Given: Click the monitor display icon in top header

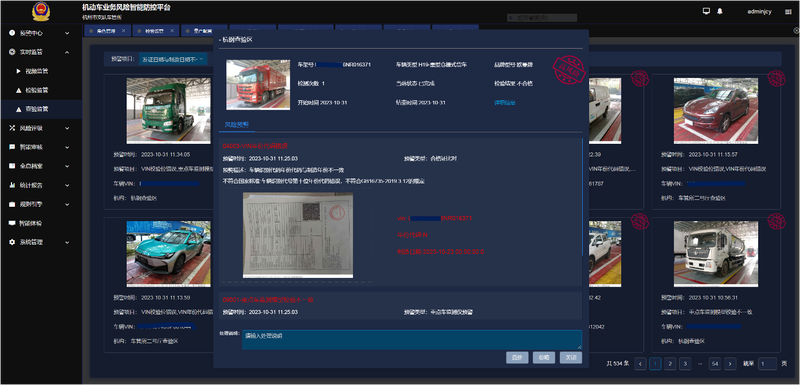Looking at the screenshot, I should (706, 11).
